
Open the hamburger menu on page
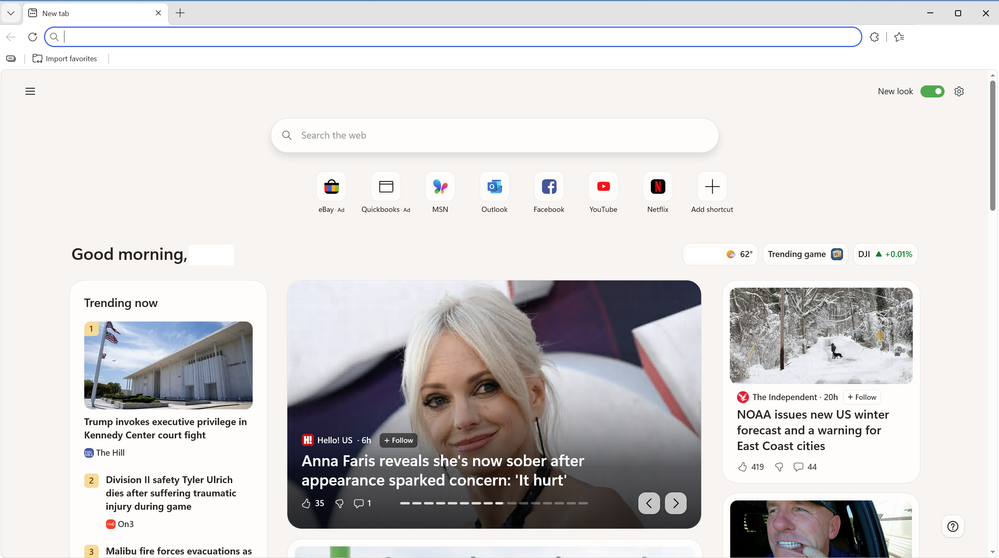(30, 91)
